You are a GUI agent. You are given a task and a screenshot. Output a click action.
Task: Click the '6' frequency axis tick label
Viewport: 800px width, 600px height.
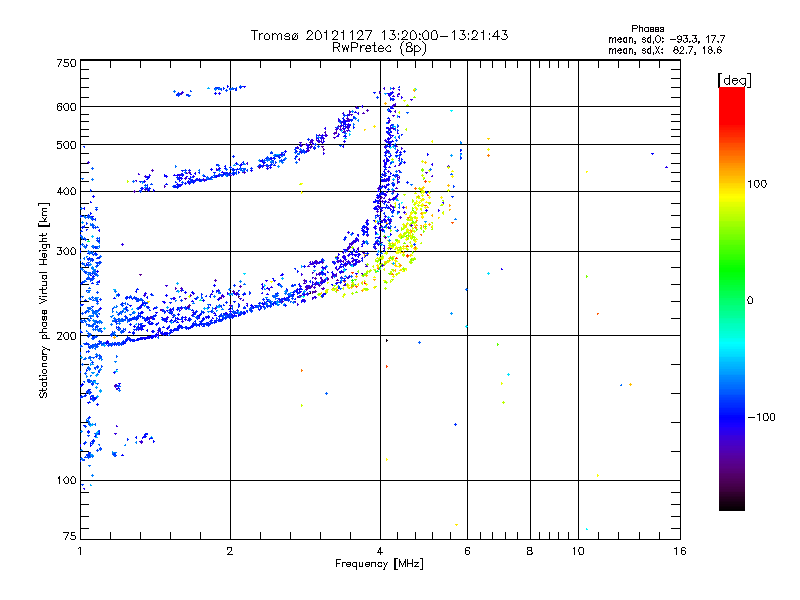tap(467, 551)
